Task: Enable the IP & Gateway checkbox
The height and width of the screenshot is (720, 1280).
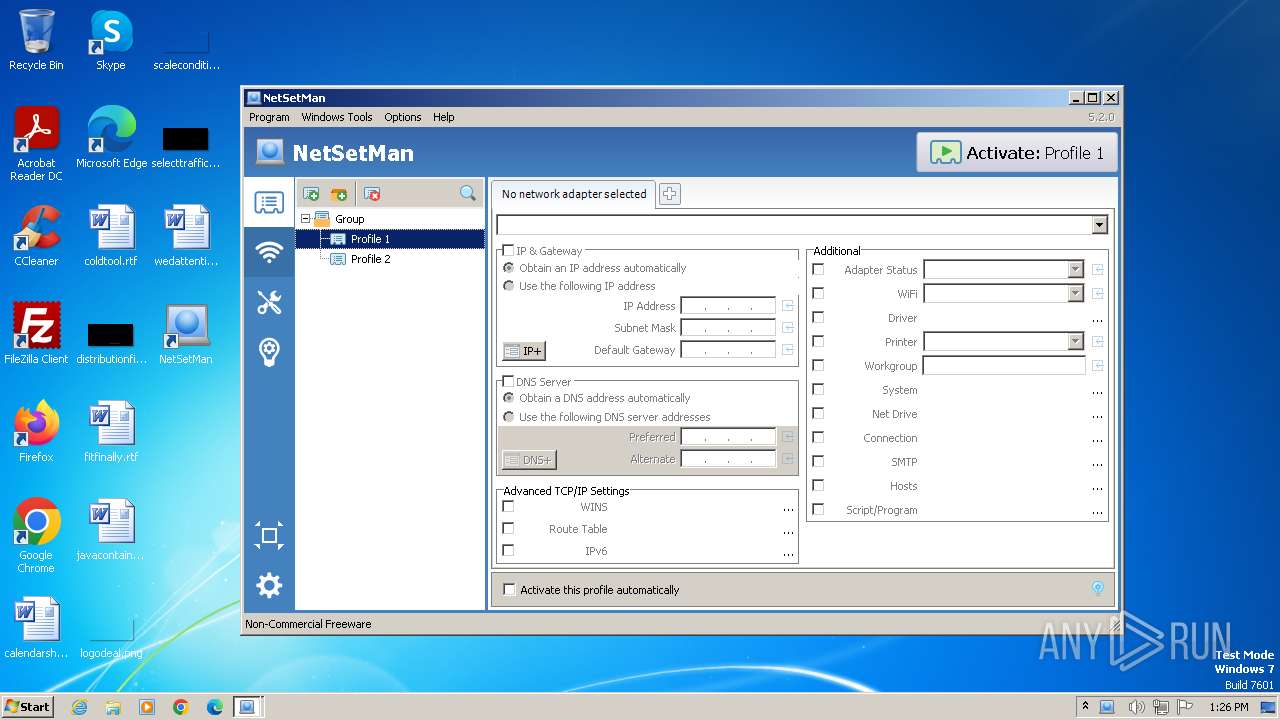Action: [508, 251]
